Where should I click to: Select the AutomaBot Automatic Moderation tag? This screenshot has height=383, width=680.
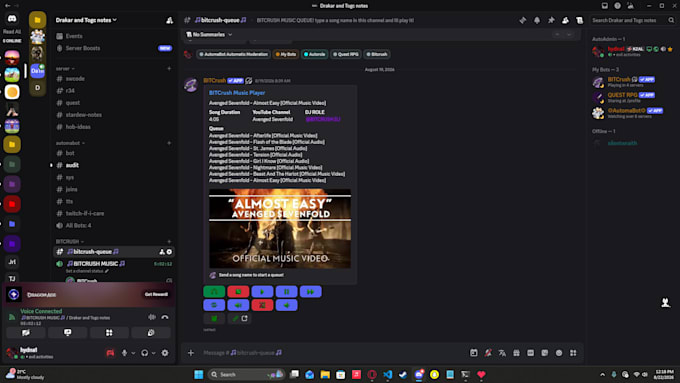click(233, 54)
